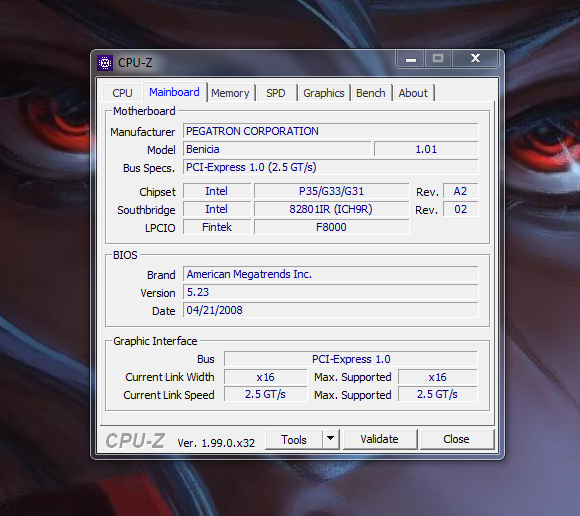Go to the Bench tab
Viewport: 580px width, 516px height.
(x=371, y=93)
